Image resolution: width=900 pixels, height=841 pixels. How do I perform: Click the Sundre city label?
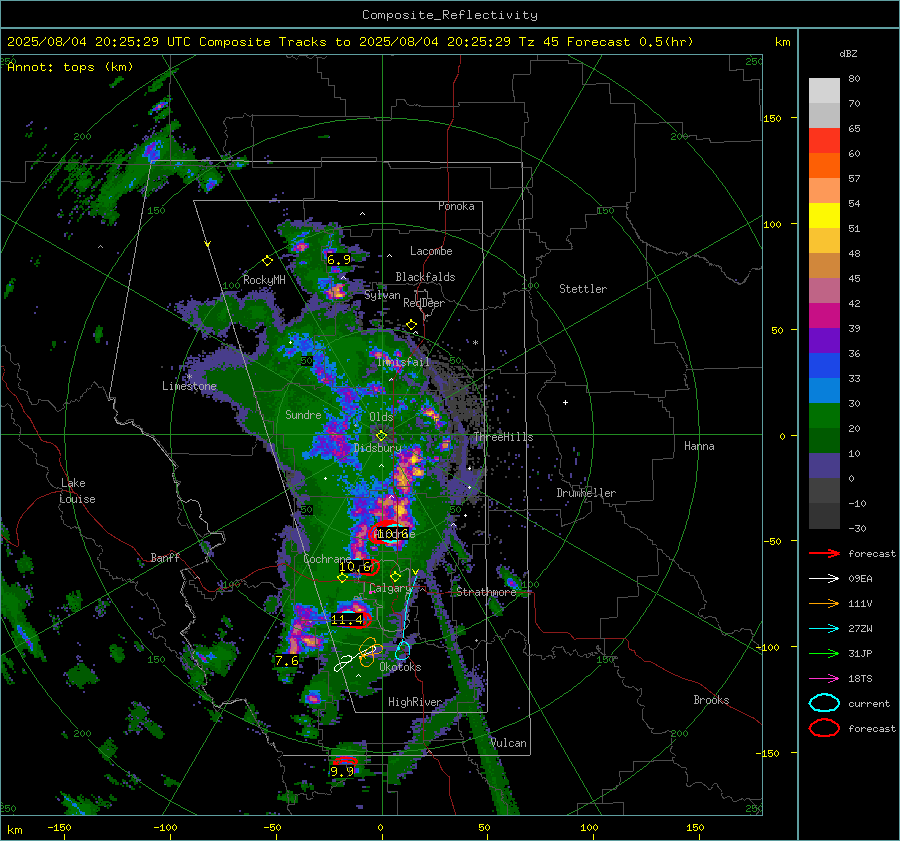(303, 414)
